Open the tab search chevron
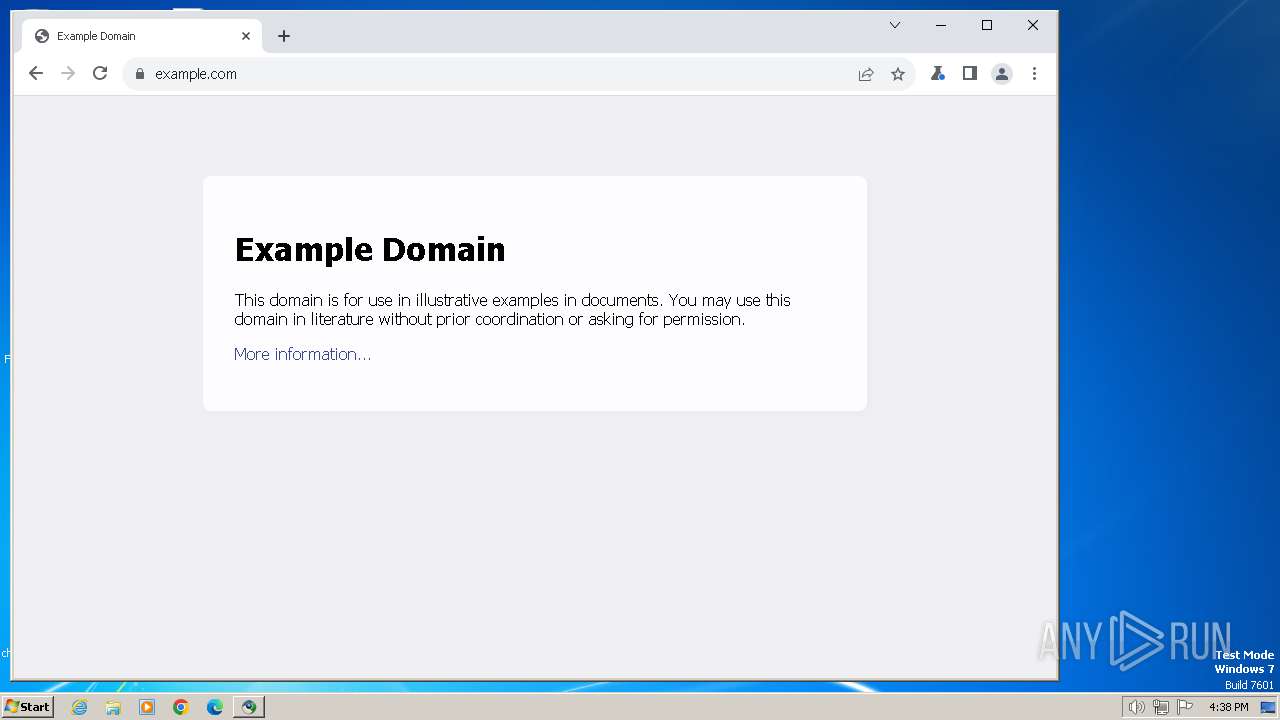This screenshot has height=720, width=1280. coord(895,25)
